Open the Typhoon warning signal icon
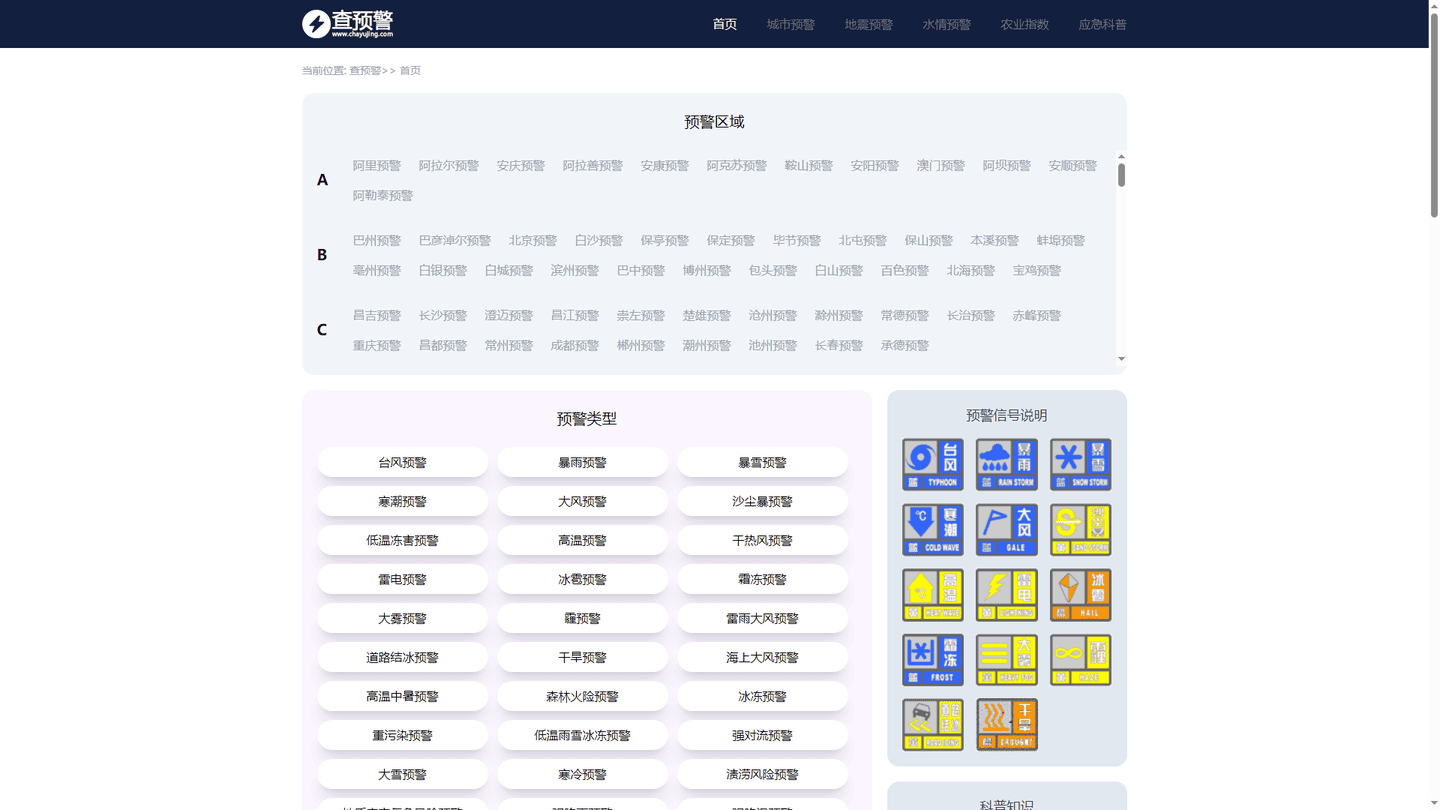The height and width of the screenshot is (810, 1440). coord(933,464)
